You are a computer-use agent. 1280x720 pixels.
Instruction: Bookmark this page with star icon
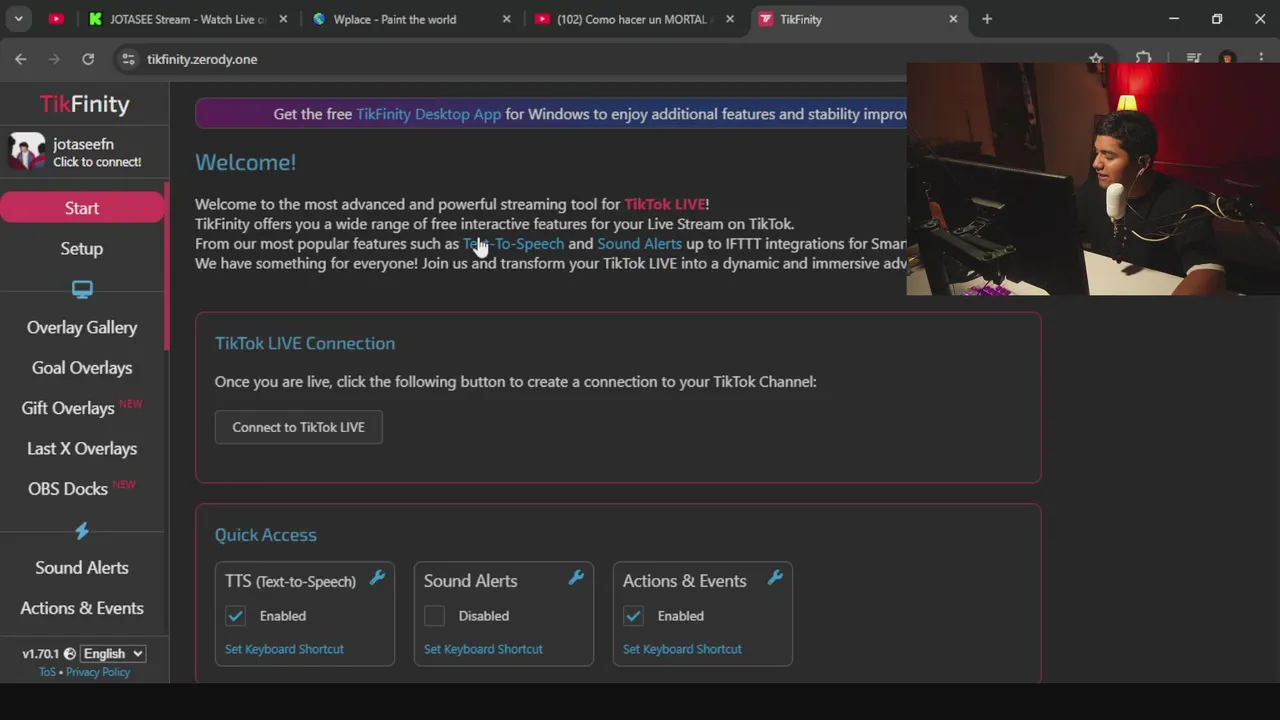(x=1096, y=59)
